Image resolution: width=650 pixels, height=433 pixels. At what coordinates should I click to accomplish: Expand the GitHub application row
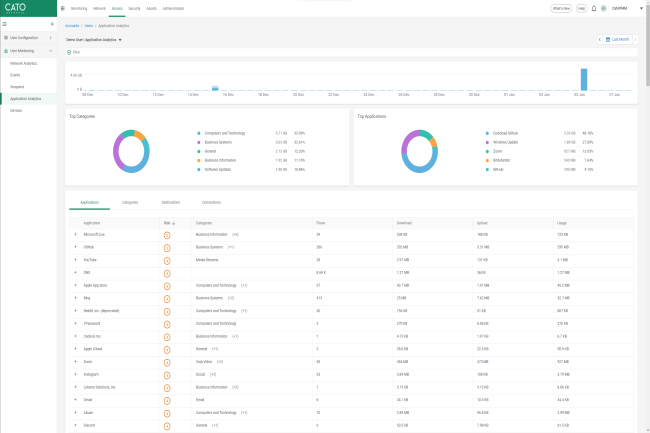[75, 246]
